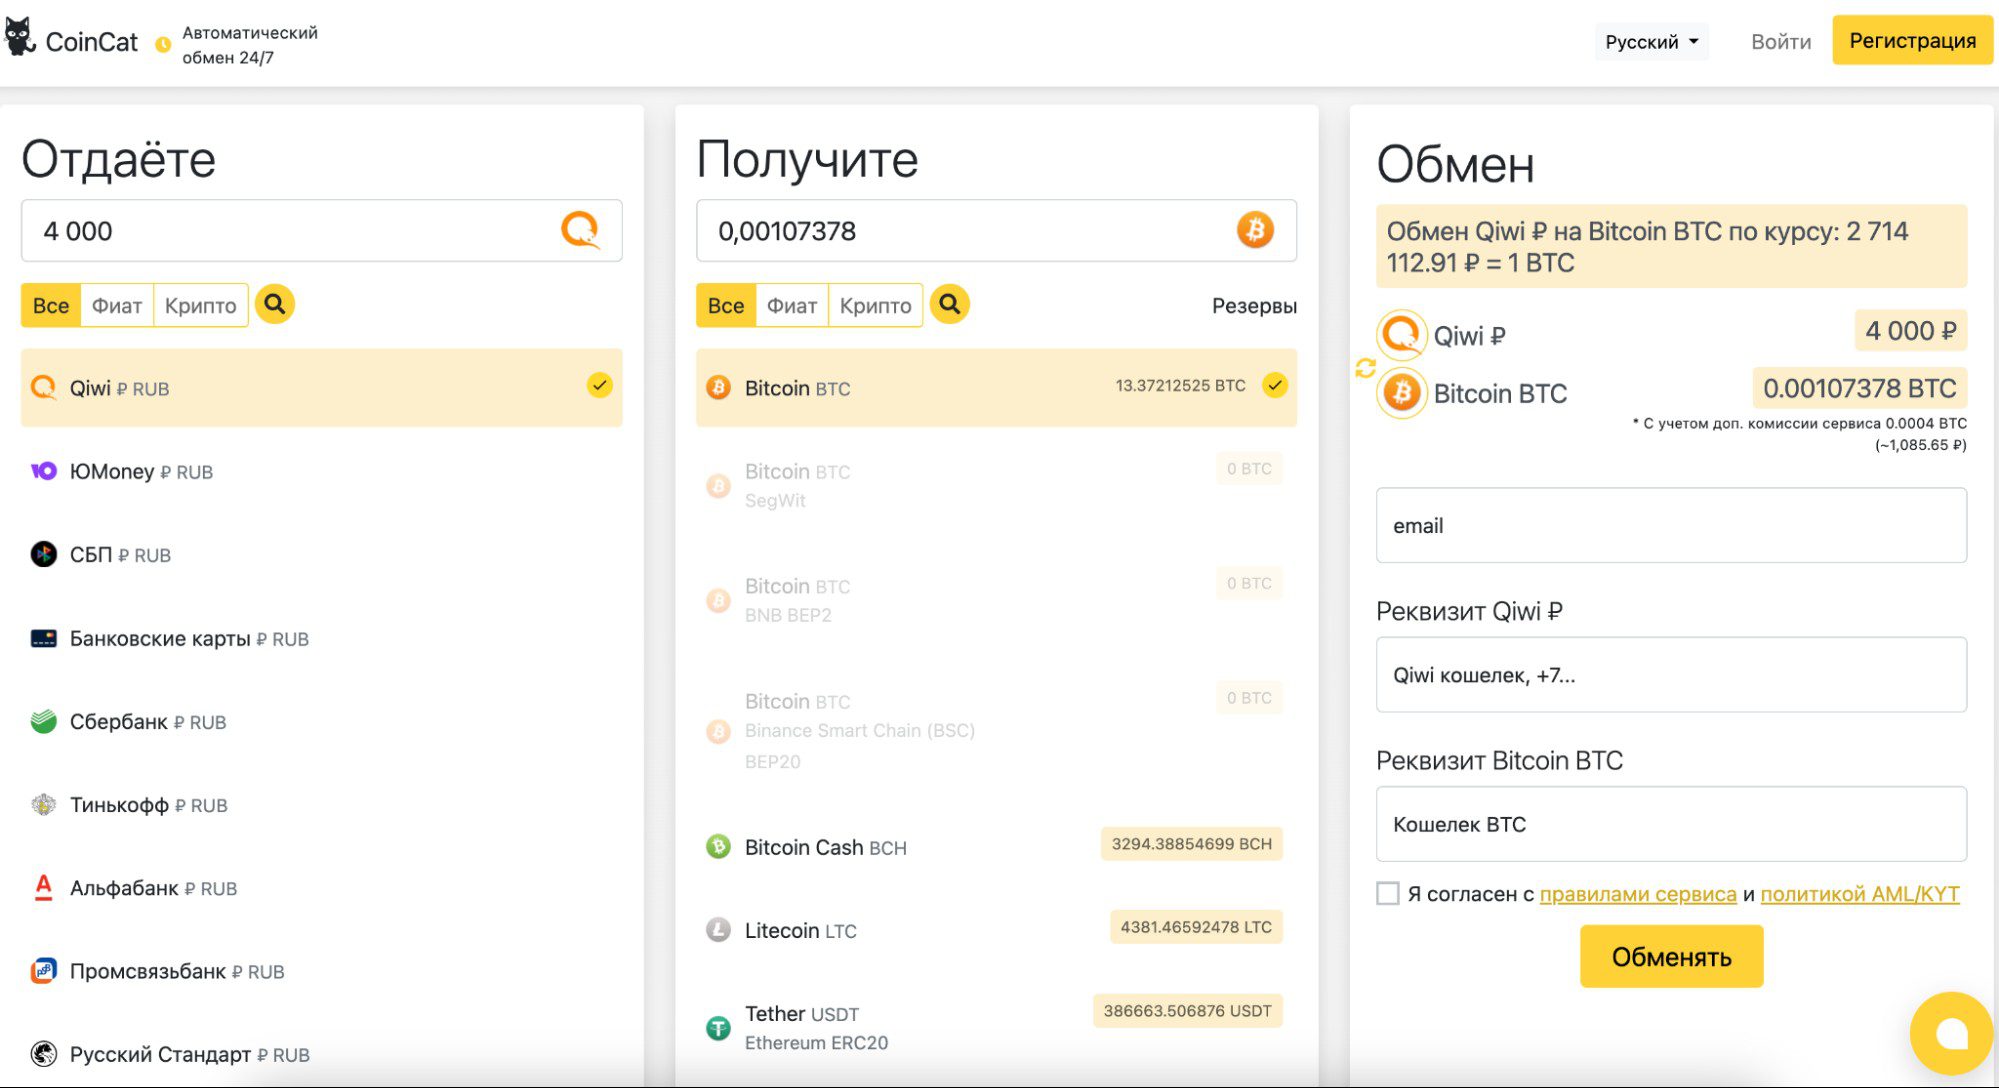The image size is (1999, 1088).
Task: Click the 386663.506876 USDT reserve badge
Action: (1187, 1010)
